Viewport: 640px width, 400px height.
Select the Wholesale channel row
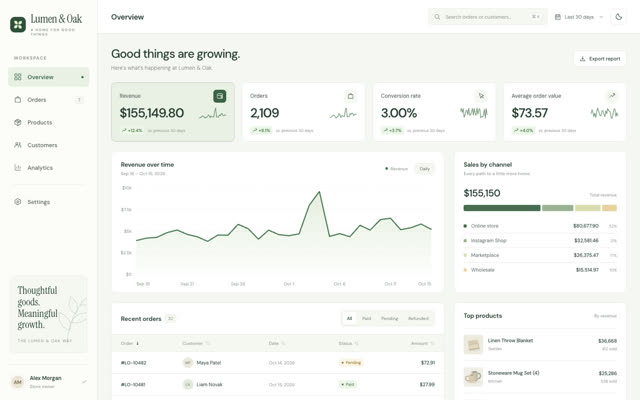(x=540, y=270)
